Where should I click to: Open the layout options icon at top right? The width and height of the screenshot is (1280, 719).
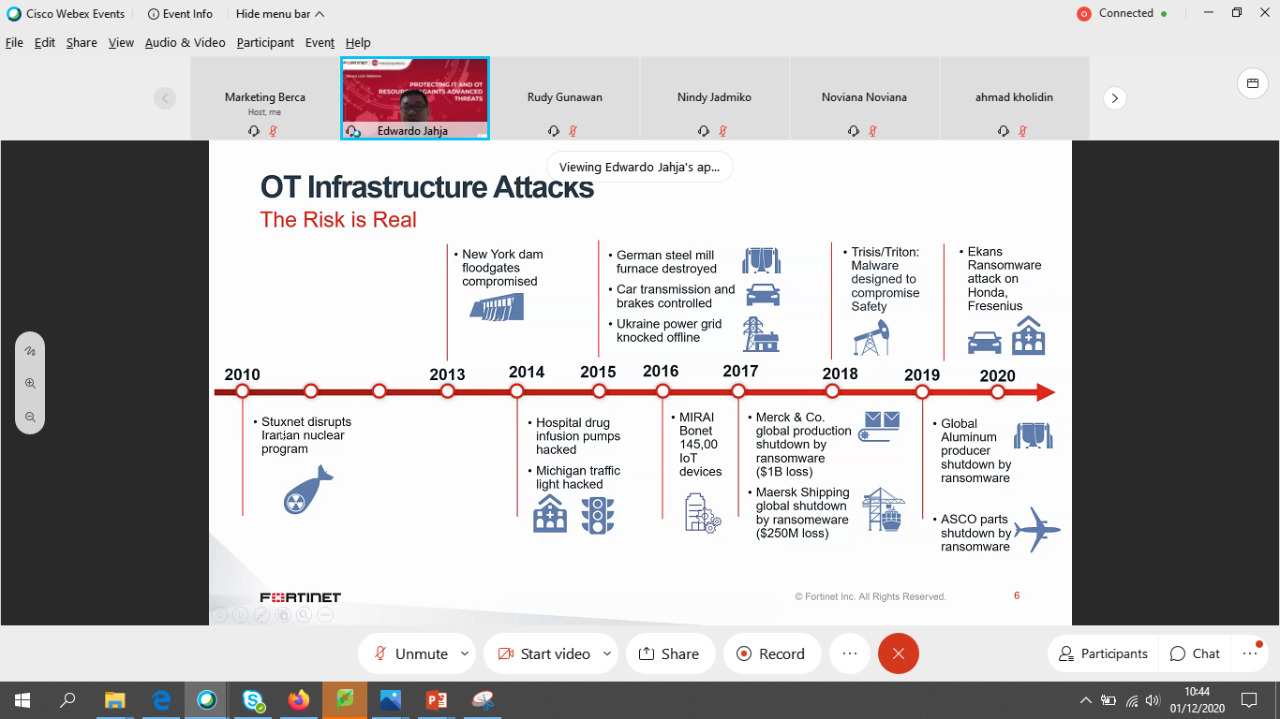tap(1252, 83)
